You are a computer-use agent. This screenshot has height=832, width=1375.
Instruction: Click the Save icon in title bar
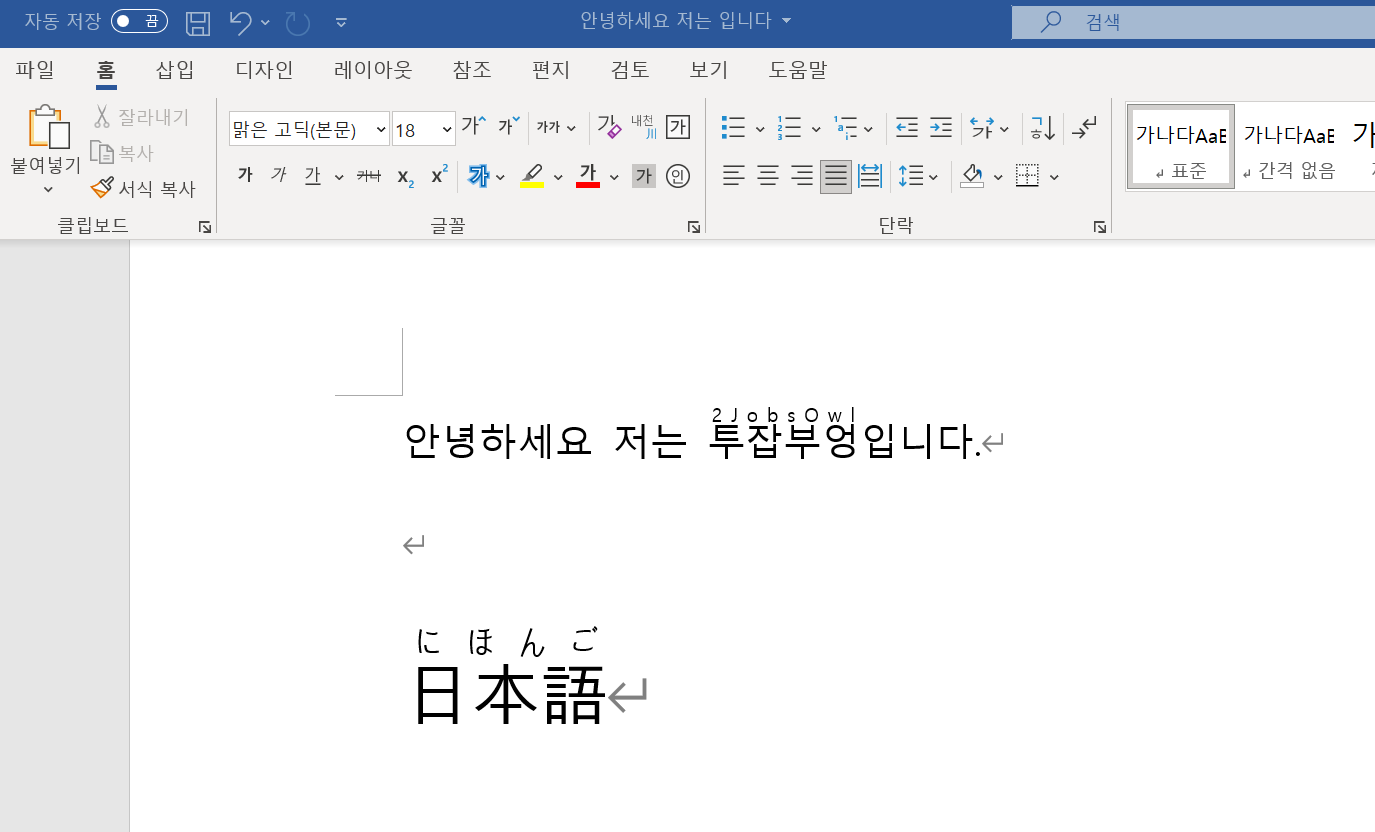tap(199, 21)
